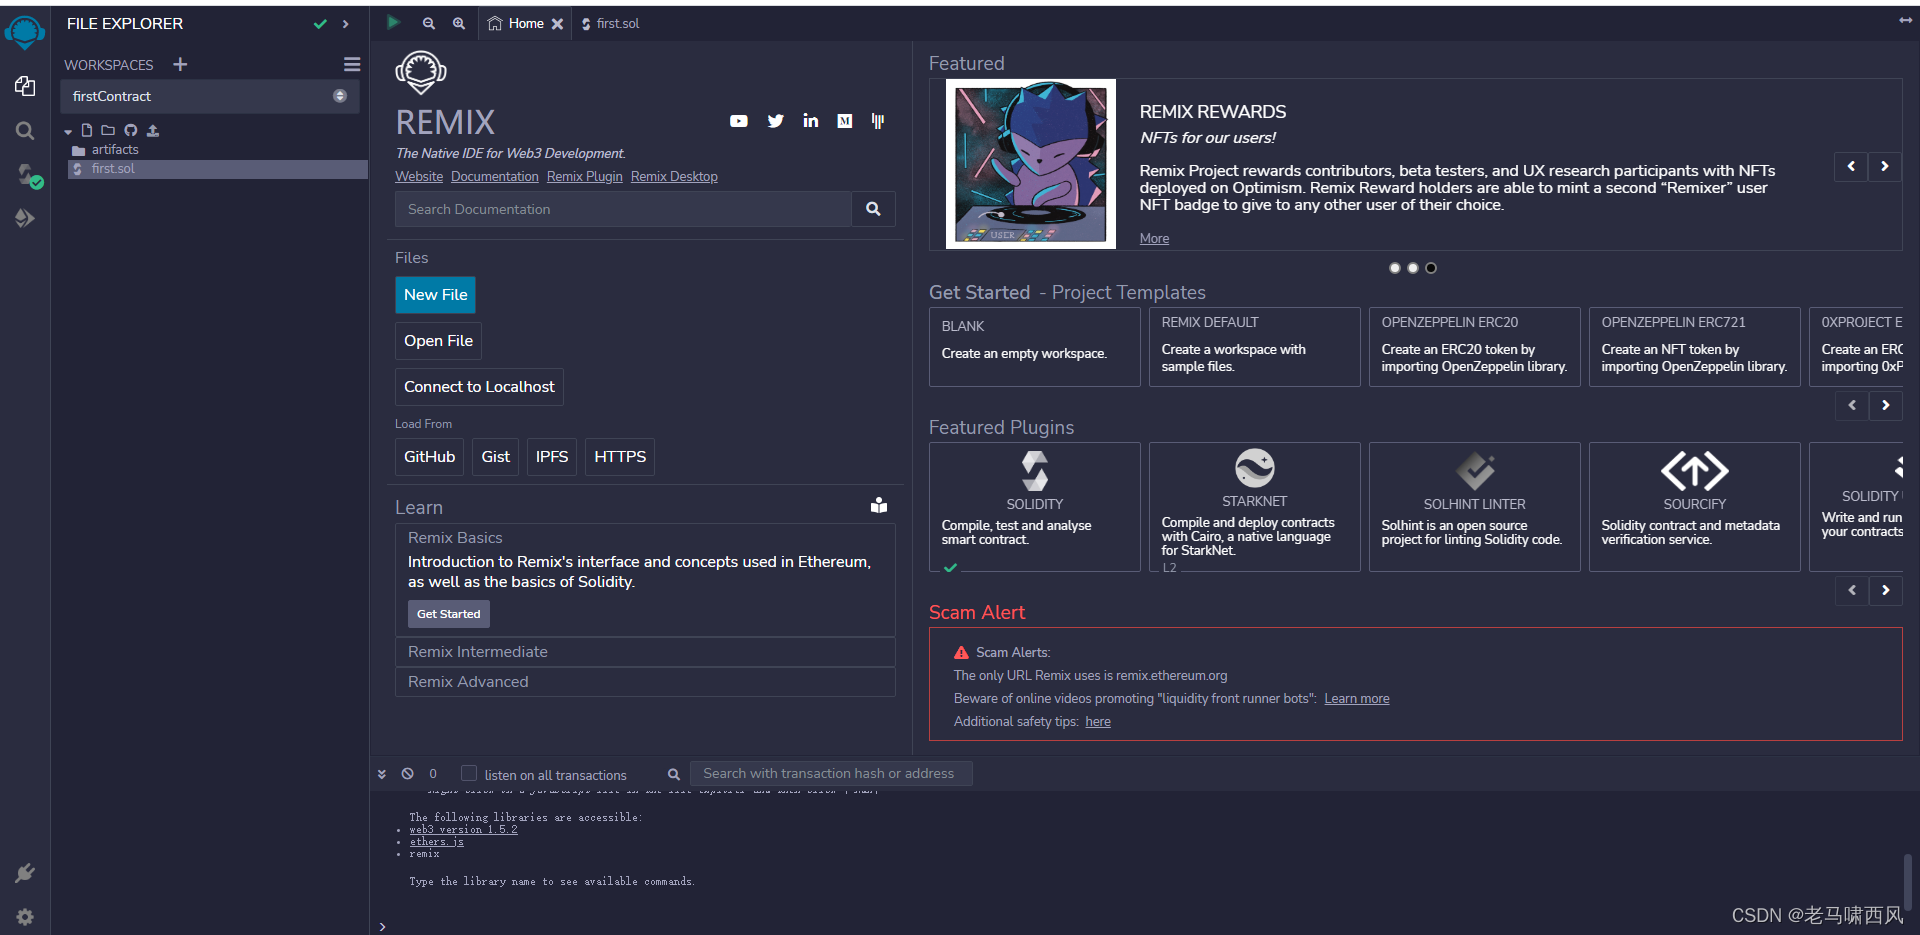Viewport: 1920px width, 935px height.
Task: Open LearnEth icon in Learn section
Action: point(879,506)
